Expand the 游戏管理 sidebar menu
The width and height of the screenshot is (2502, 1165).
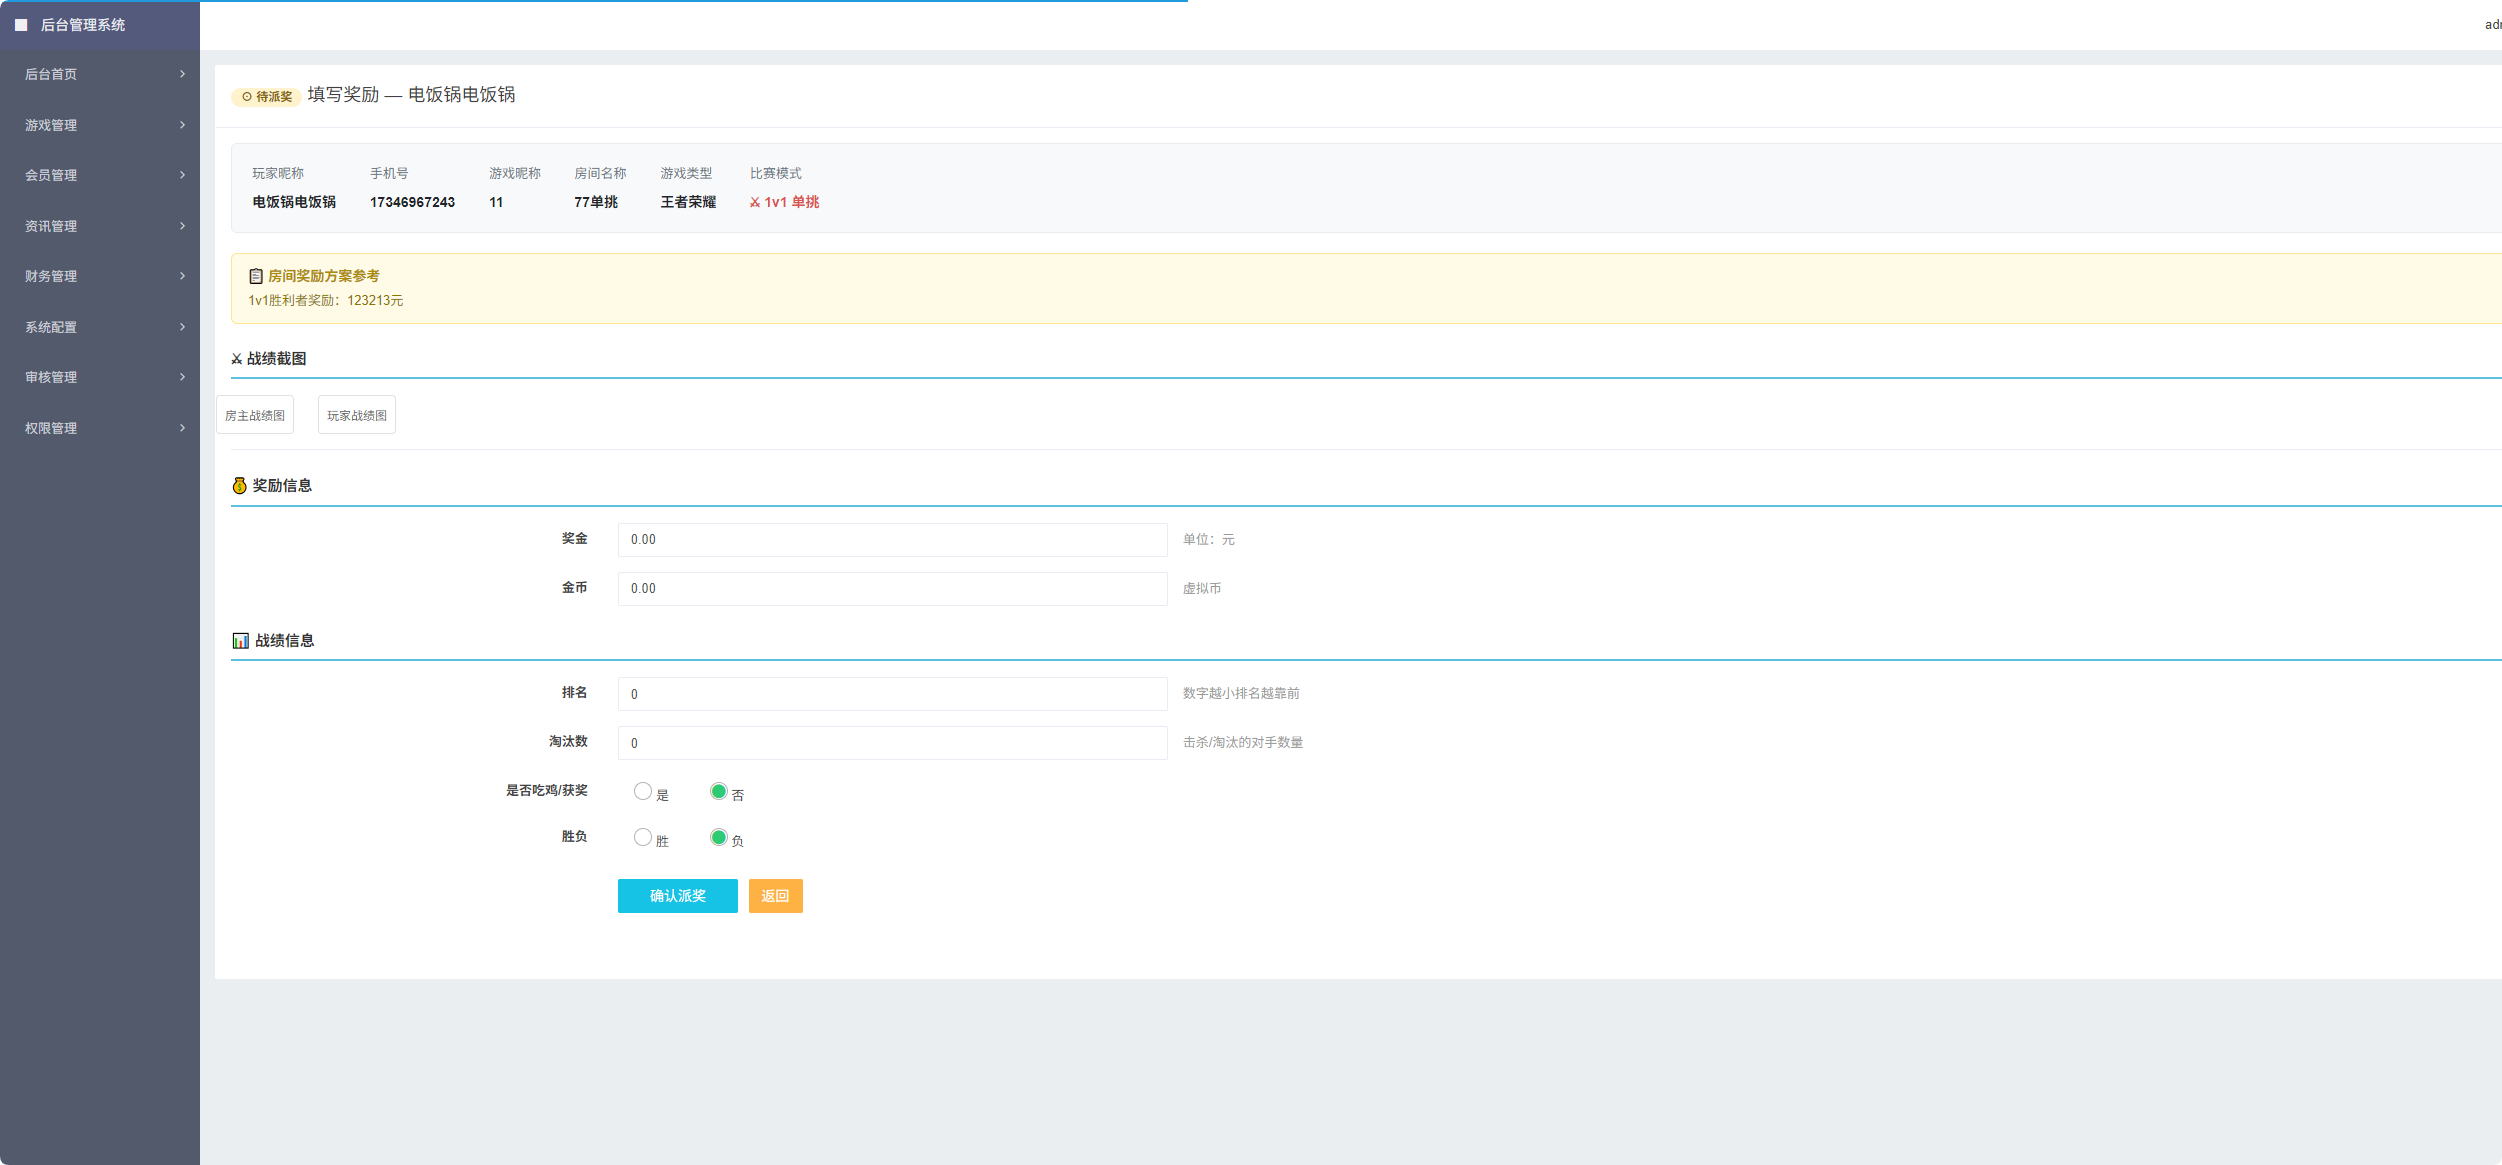100,125
